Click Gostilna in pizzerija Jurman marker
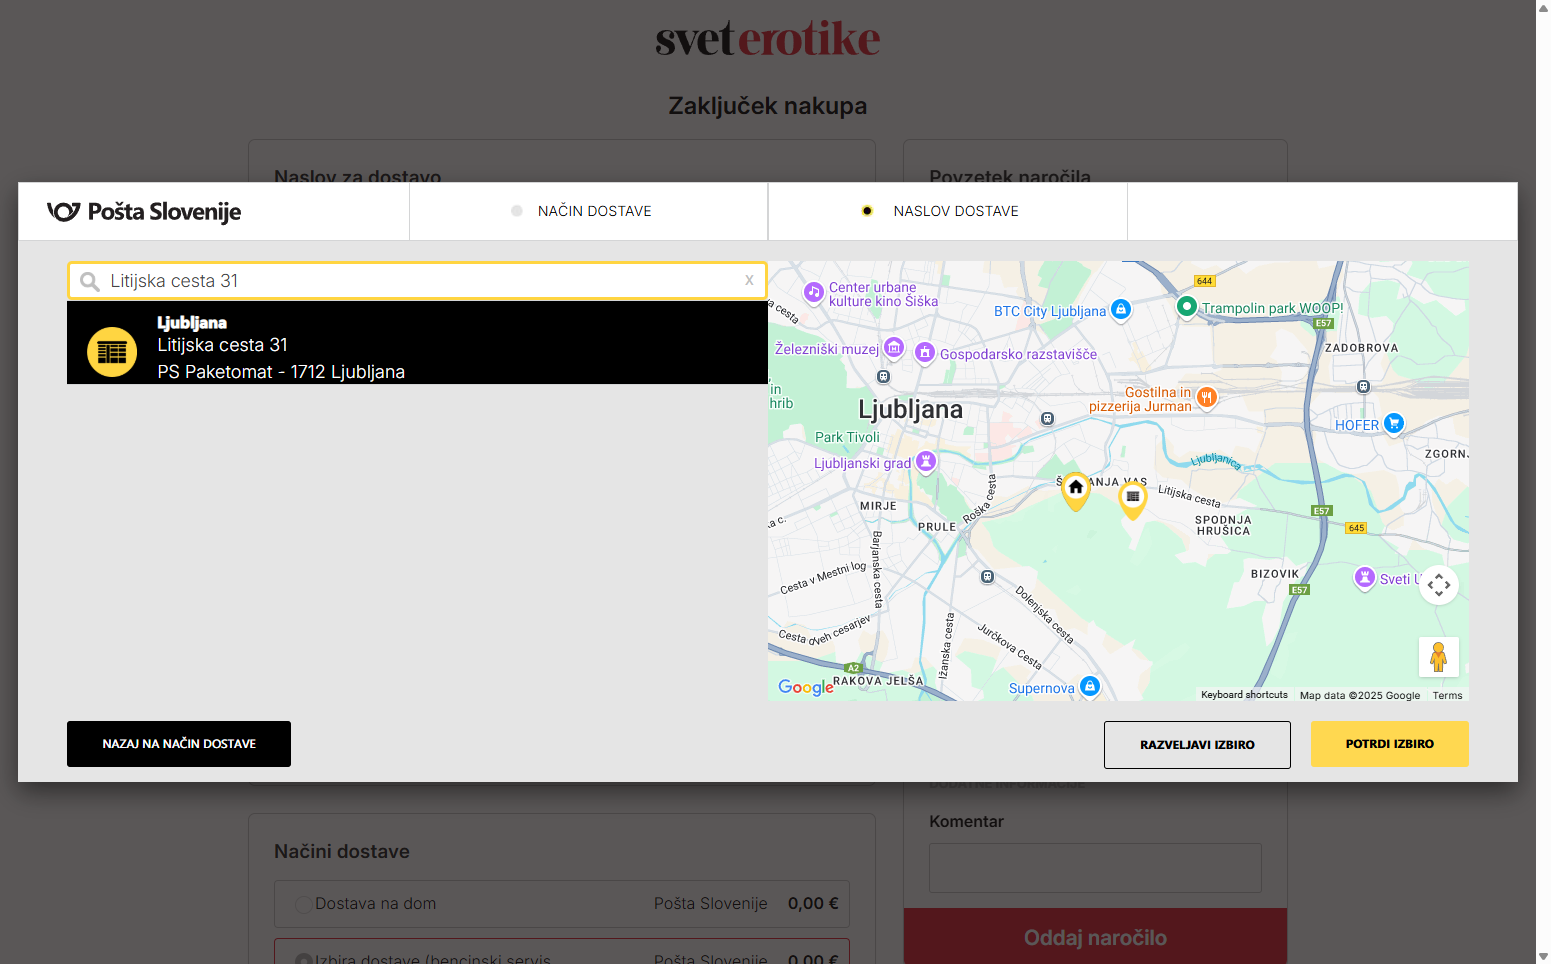 [x=1207, y=398]
